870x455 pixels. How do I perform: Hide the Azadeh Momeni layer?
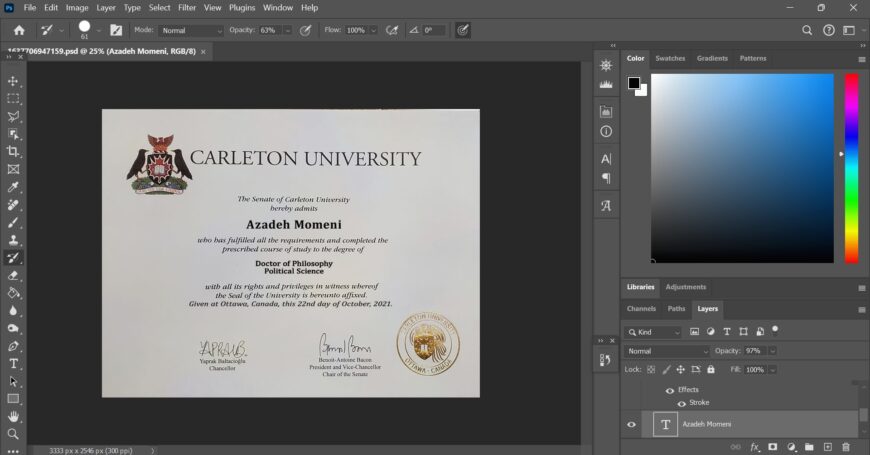click(x=631, y=424)
